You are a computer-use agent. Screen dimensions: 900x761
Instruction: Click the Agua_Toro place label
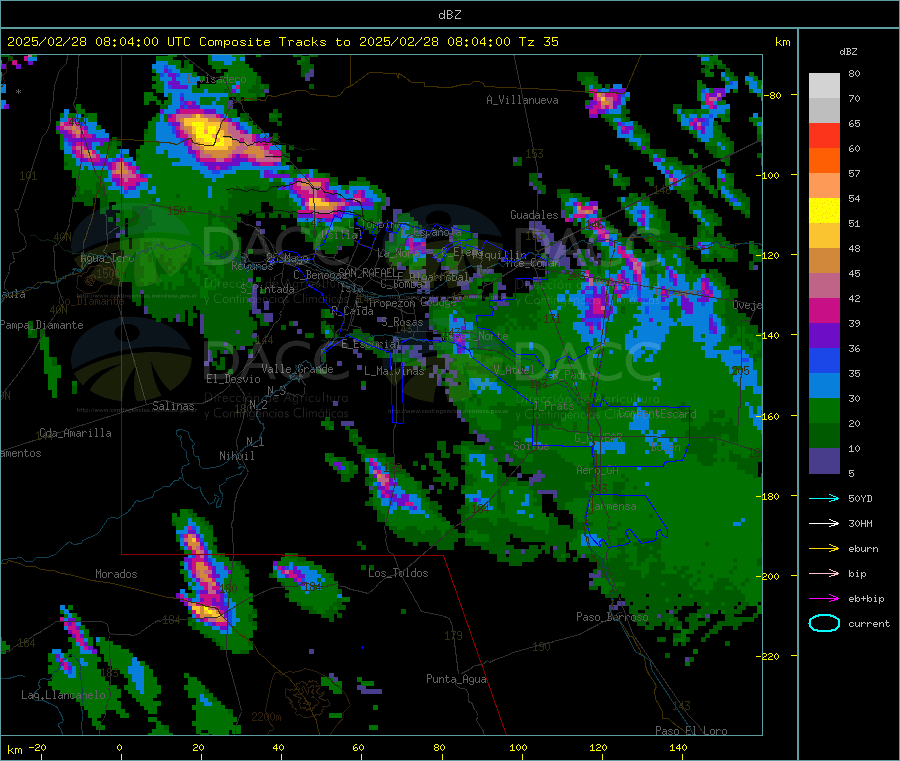(x=107, y=258)
